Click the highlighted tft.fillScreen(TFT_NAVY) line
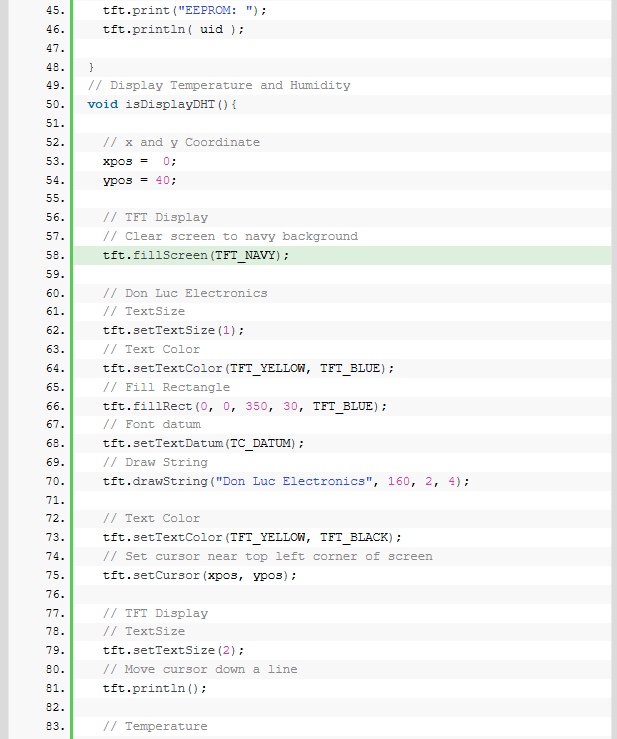 (x=196, y=255)
